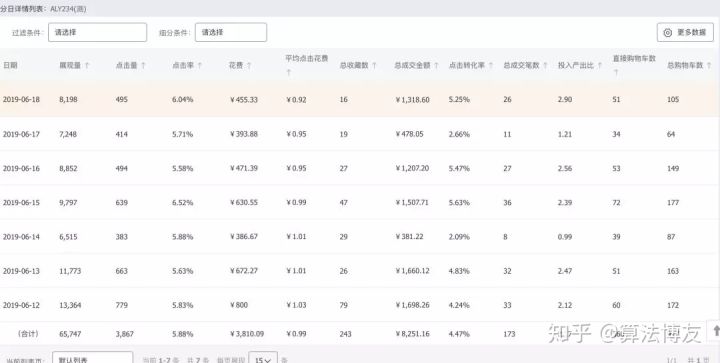This screenshot has height=363, width=720.
Task: Select the 2019-06-15 date cell
Action: click(21, 203)
